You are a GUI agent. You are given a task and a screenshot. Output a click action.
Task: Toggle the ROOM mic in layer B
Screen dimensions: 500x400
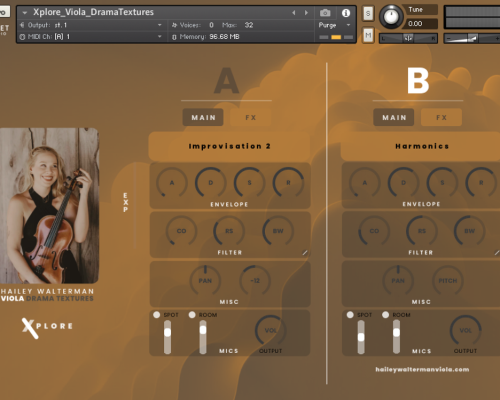[x=385, y=315]
